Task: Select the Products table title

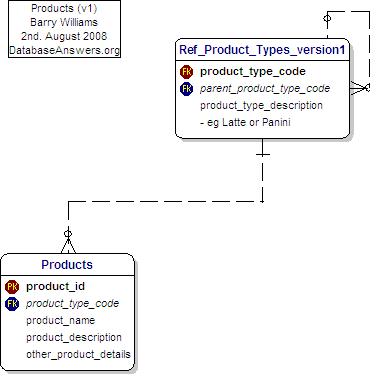Action: click(x=67, y=265)
